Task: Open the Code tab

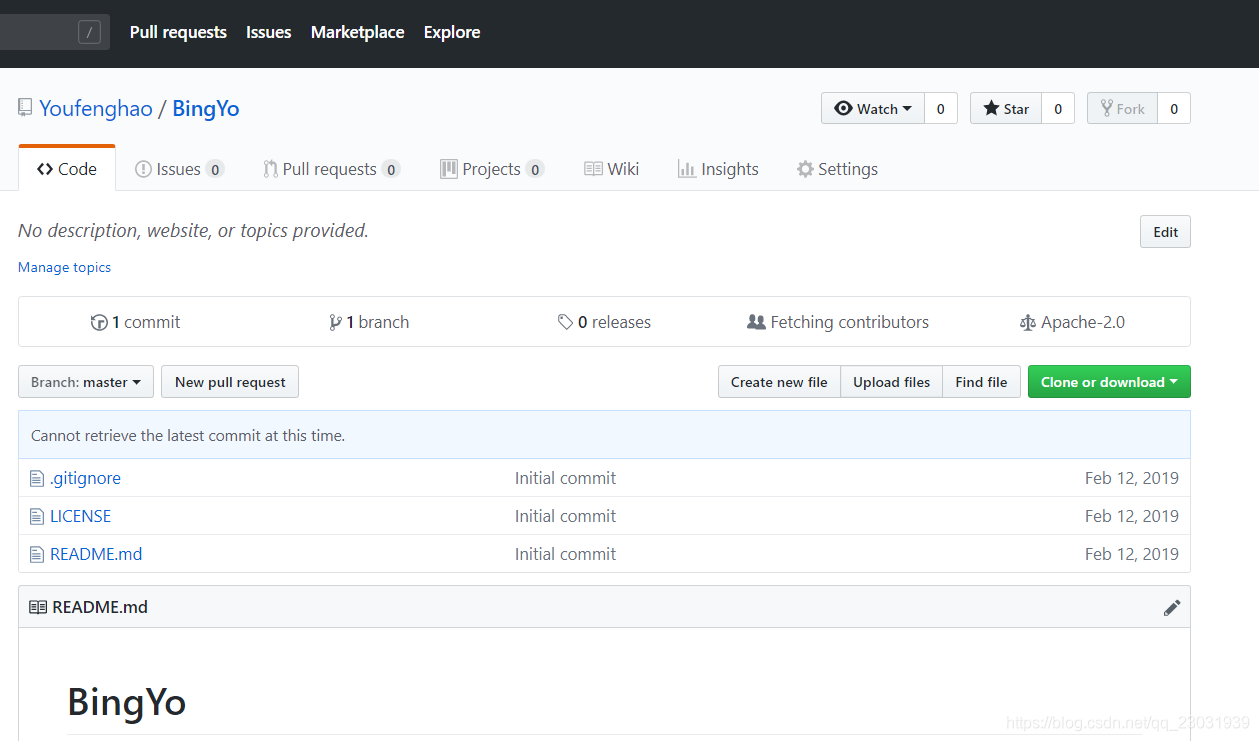Action: pyautogui.click(x=67, y=169)
